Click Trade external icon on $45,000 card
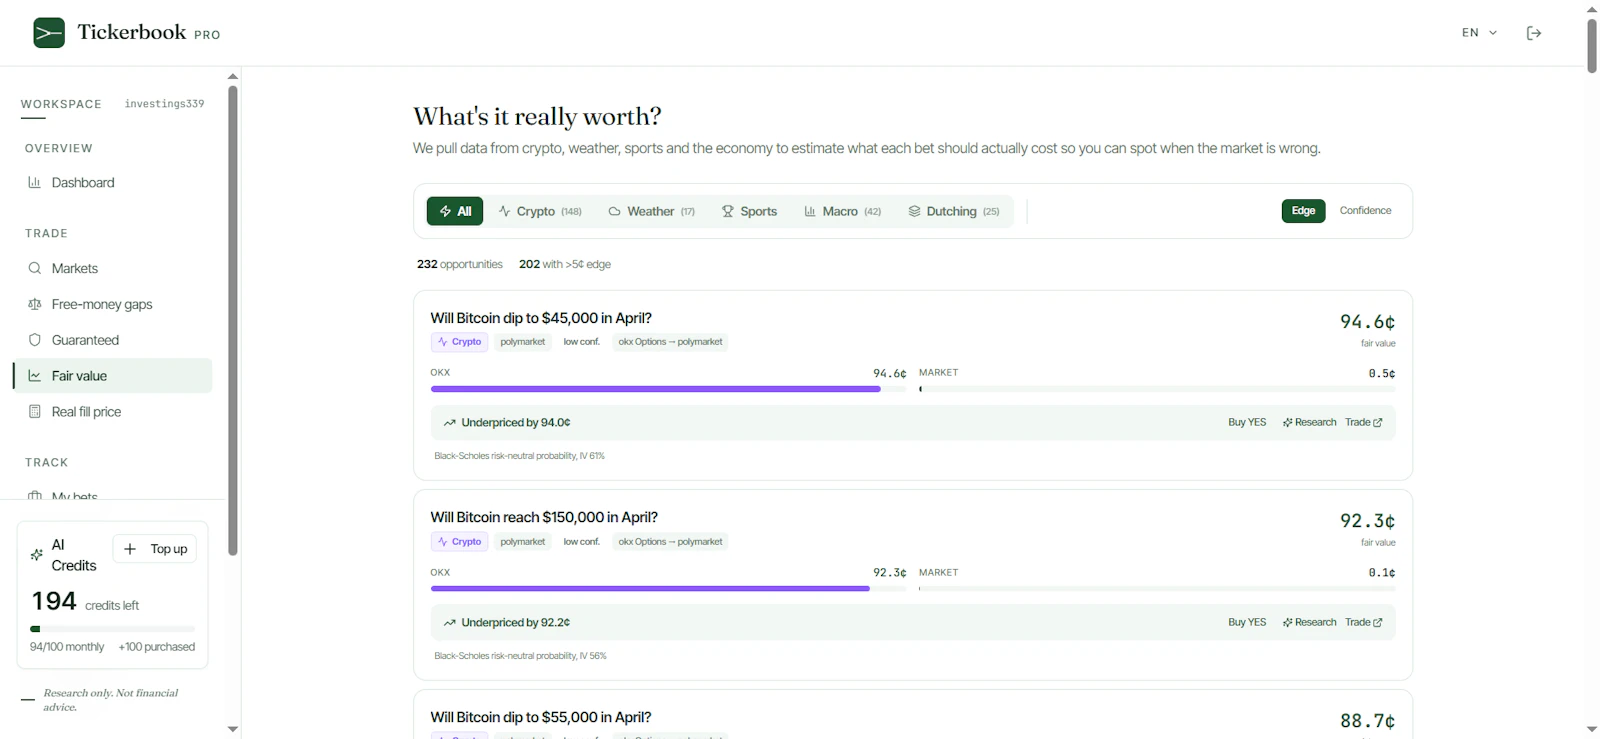 pyautogui.click(x=1378, y=423)
